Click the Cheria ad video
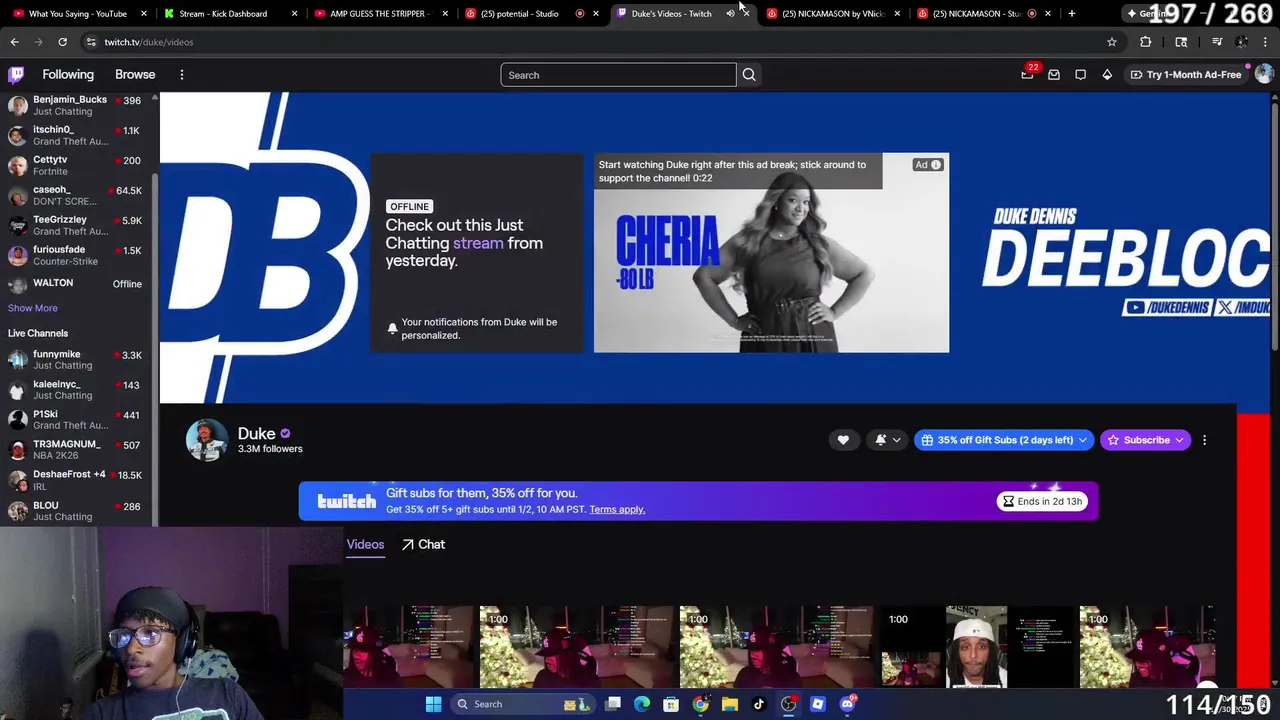 coord(771,253)
